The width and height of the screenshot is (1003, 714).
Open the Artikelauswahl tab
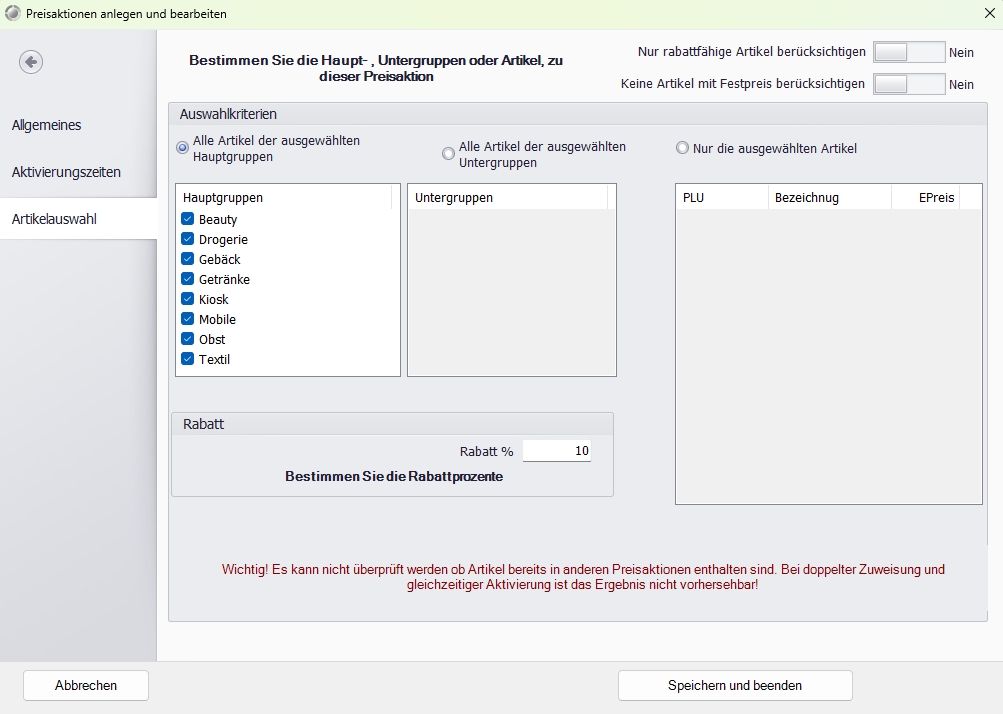[54, 218]
